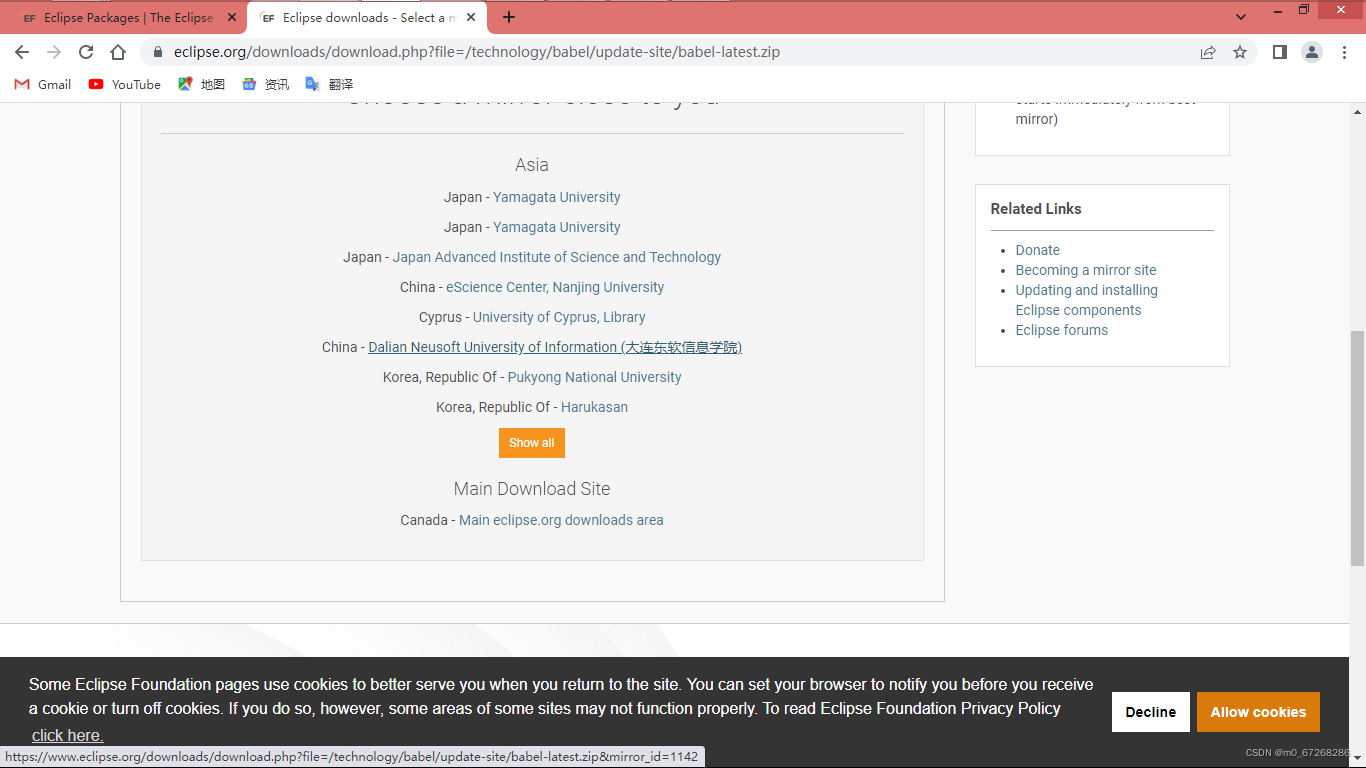Viewport: 1366px width, 768px height.
Task: Close the Eclipse downloads tab
Action: tap(470, 17)
